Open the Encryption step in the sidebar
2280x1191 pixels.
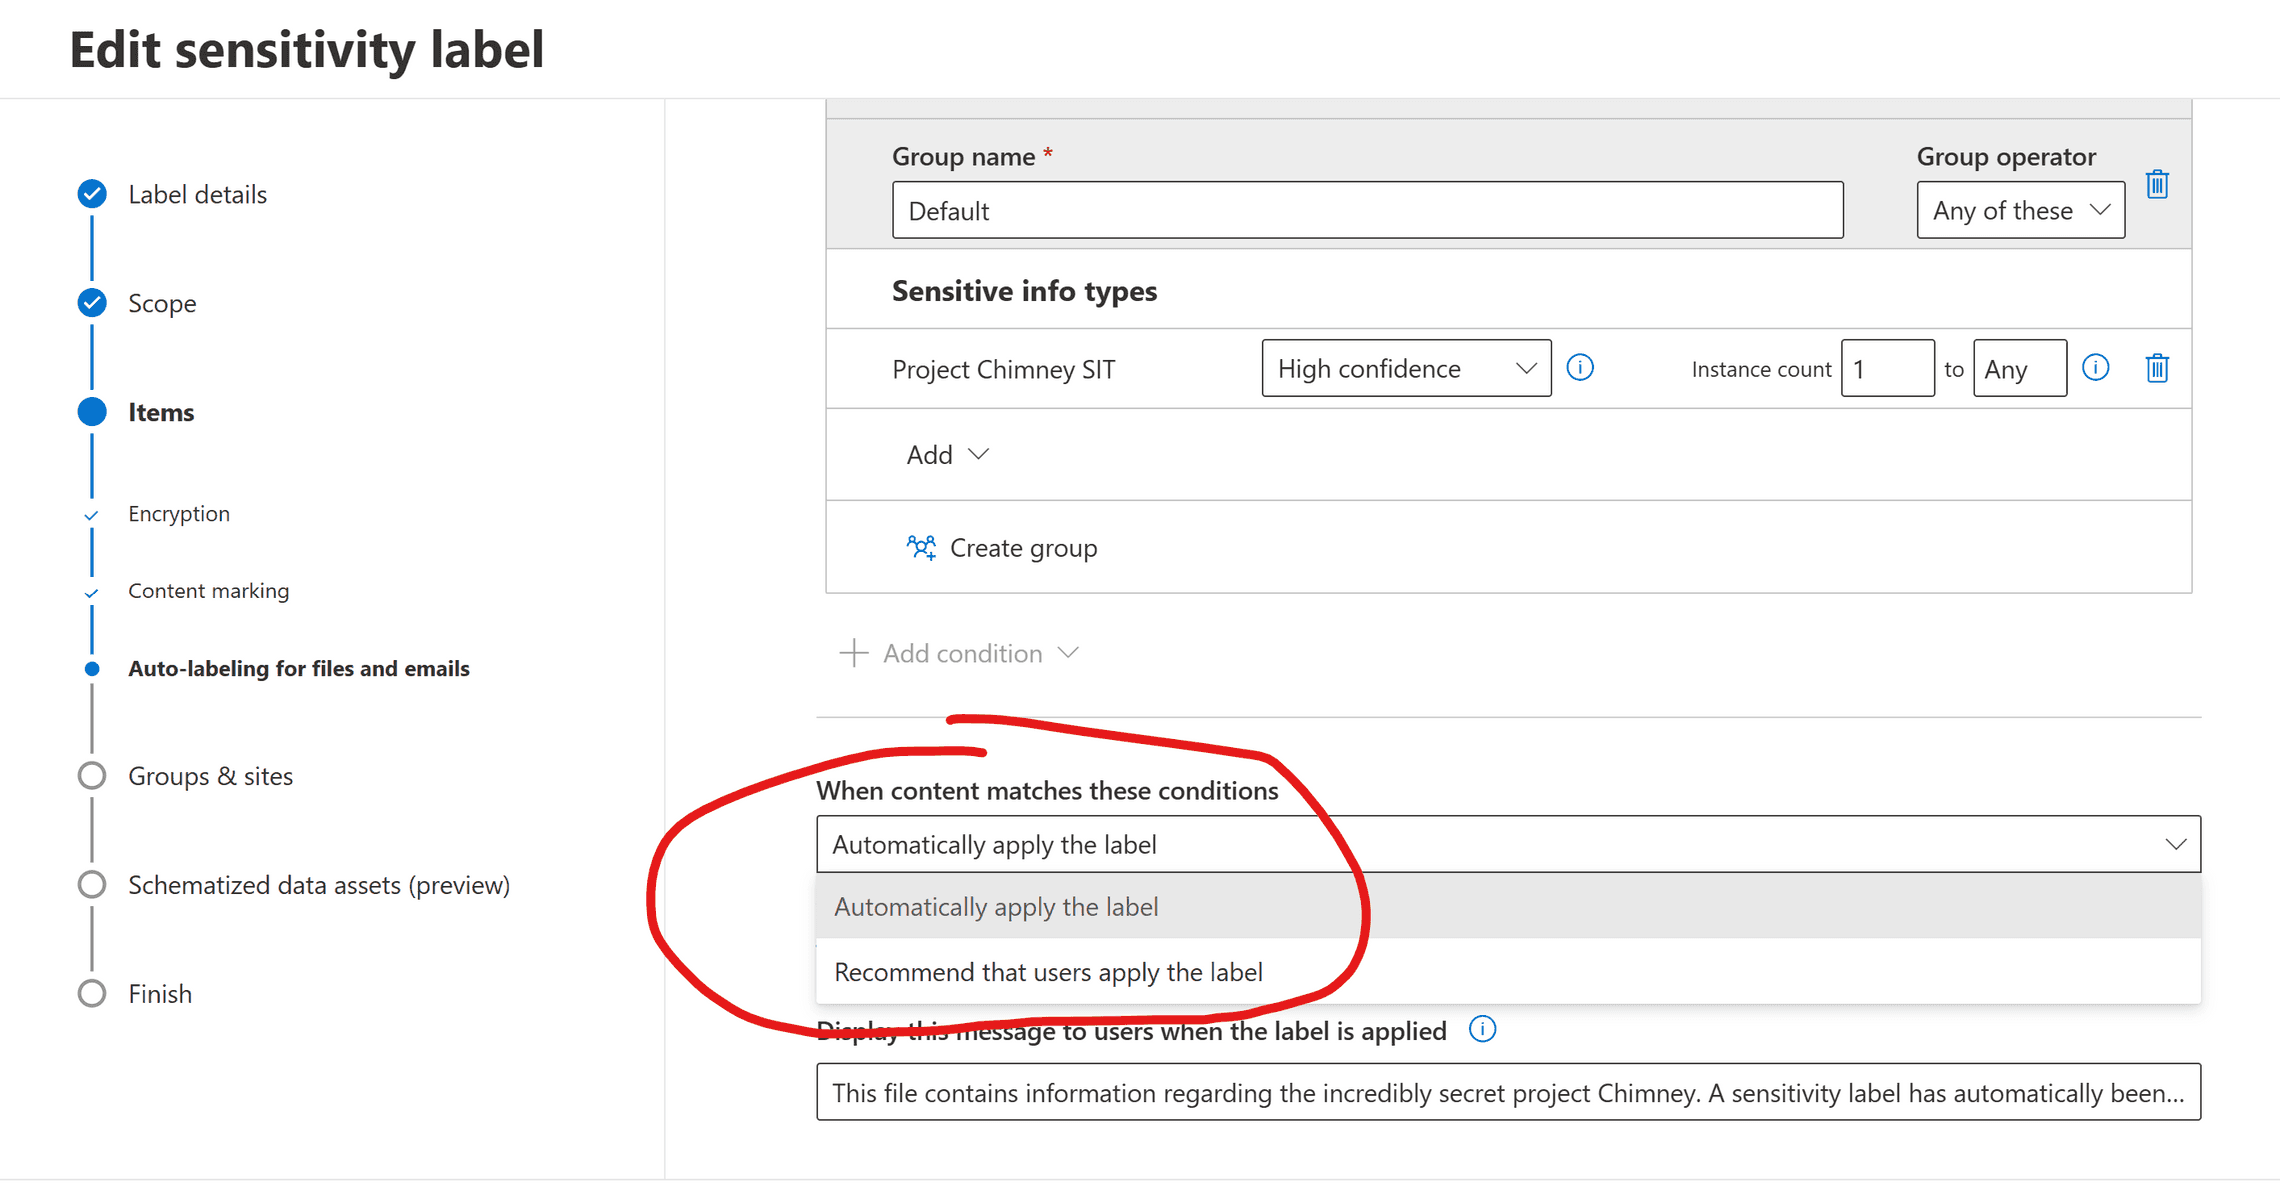tap(179, 513)
